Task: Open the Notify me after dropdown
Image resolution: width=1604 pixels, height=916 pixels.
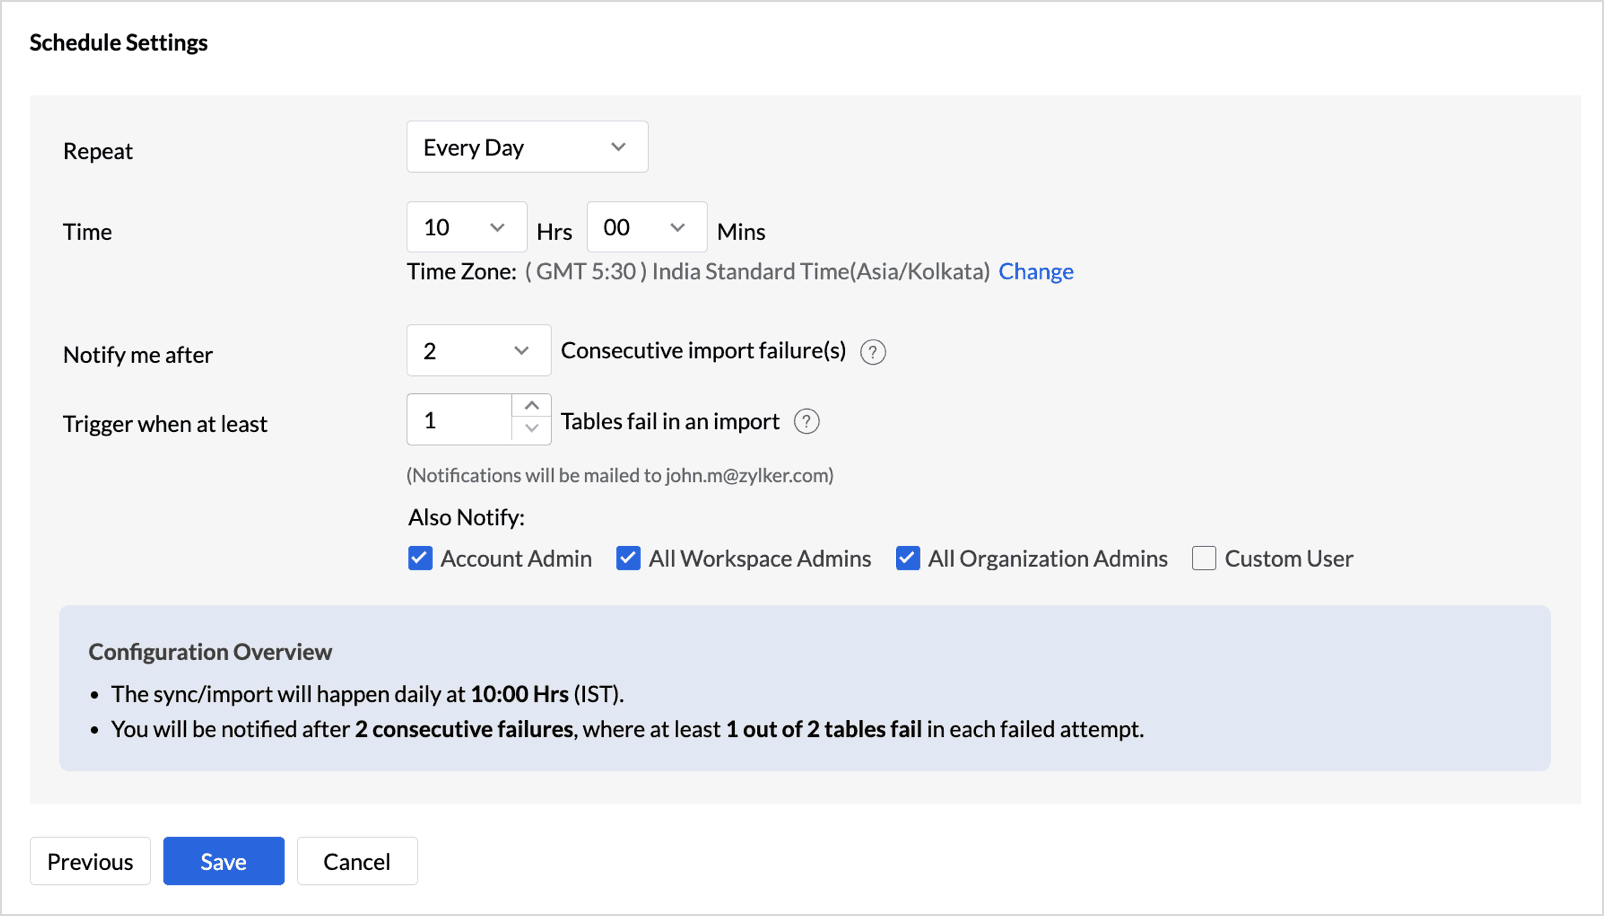Action: [x=478, y=351]
